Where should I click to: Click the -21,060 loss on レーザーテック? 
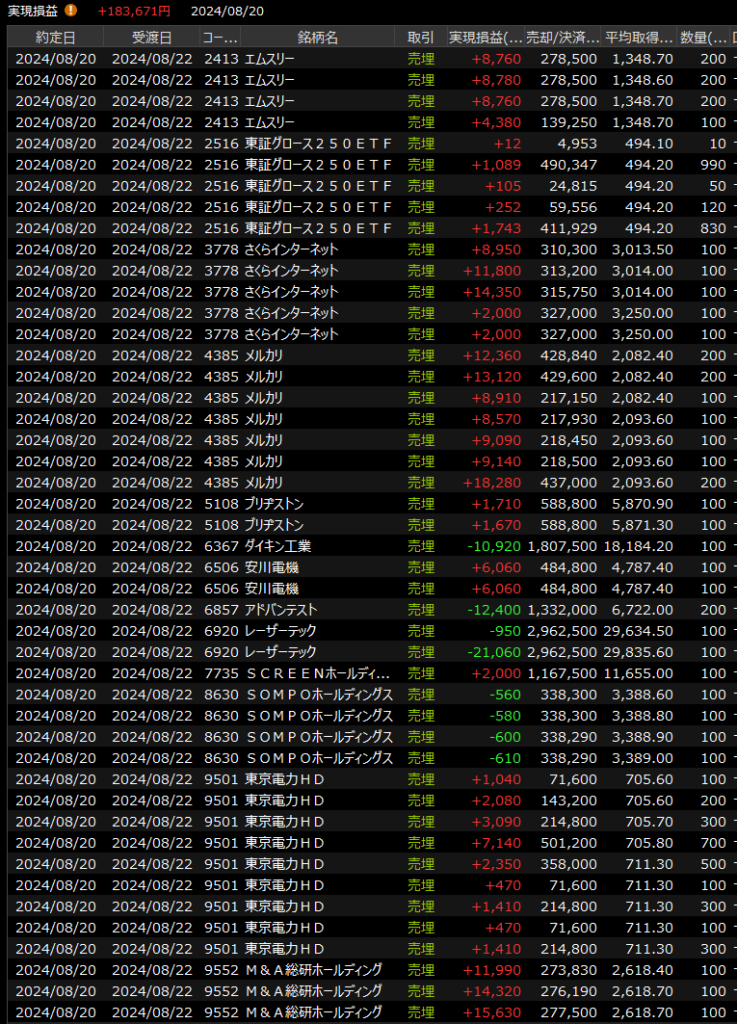(x=494, y=652)
